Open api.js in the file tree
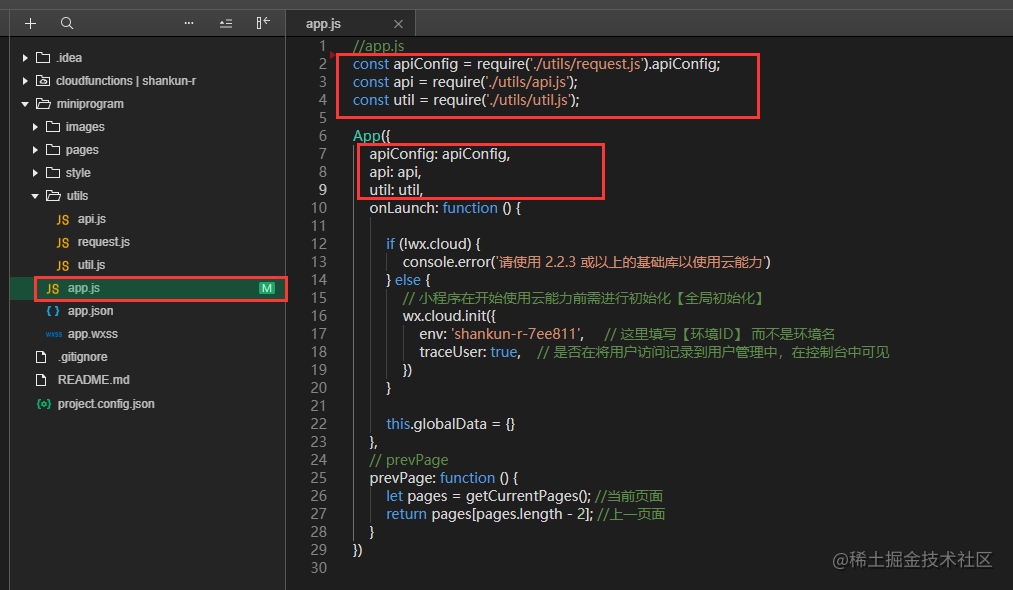Image resolution: width=1013 pixels, height=590 pixels. 92,219
